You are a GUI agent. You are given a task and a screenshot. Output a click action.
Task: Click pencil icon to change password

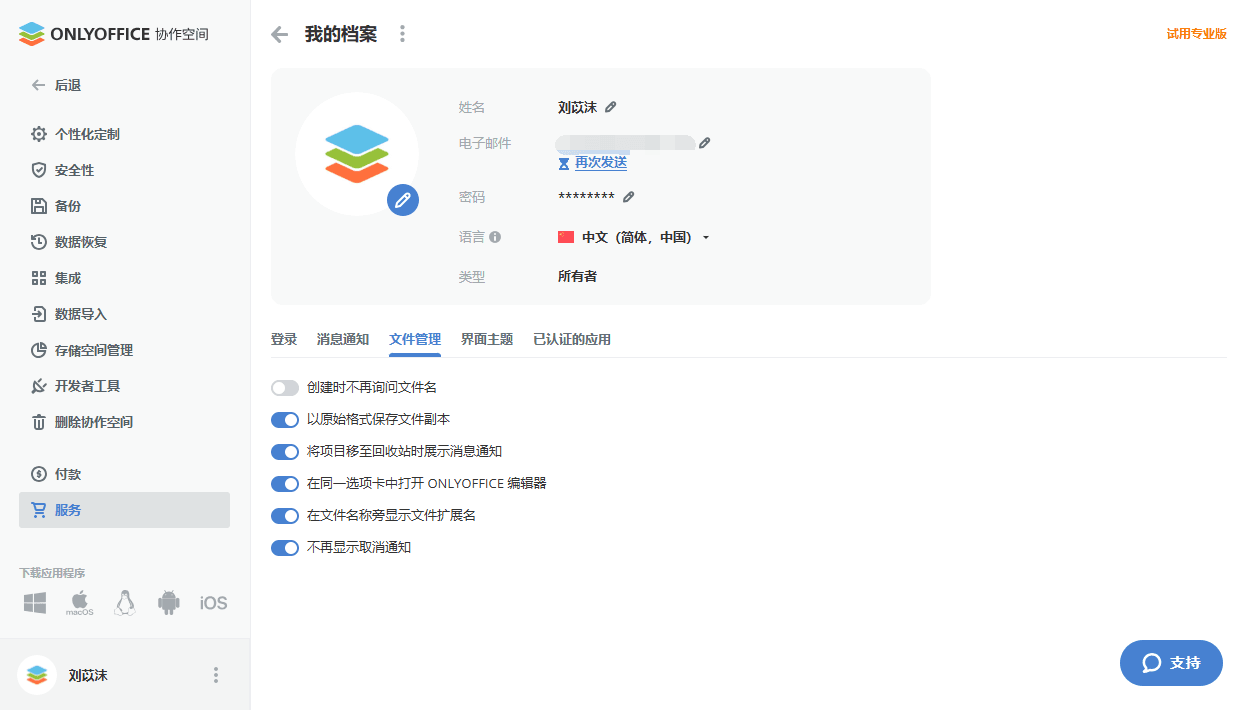tap(628, 197)
